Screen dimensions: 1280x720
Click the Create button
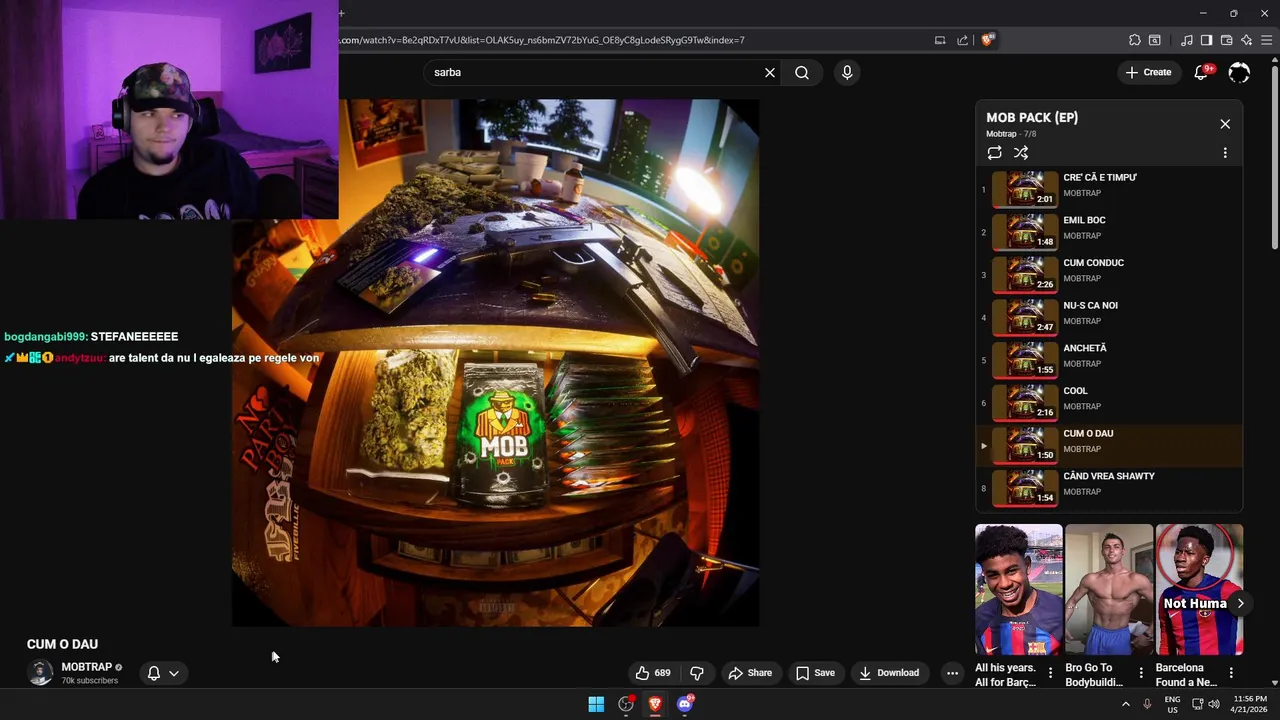click(x=1148, y=72)
